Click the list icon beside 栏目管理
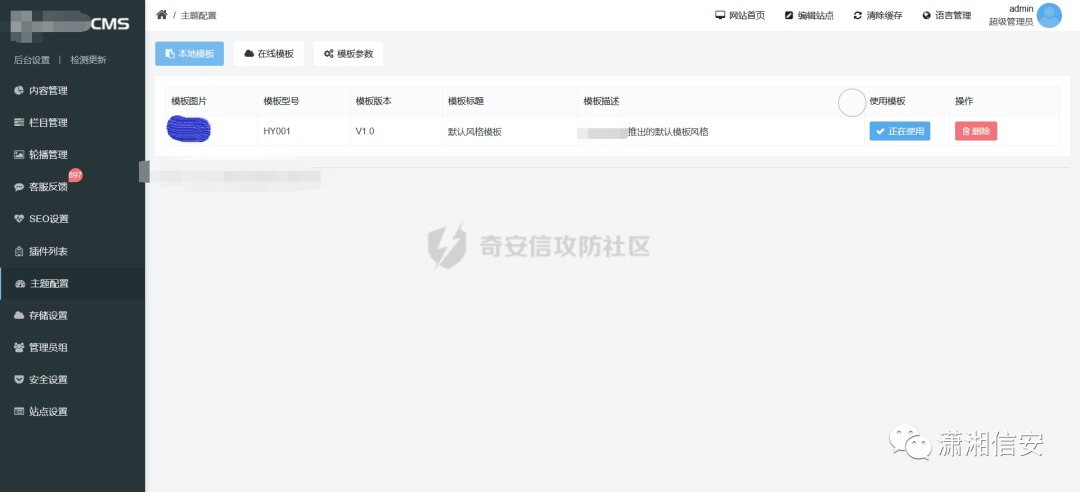Image resolution: width=1080 pixels, height=492 pixels. click(19, 123)
